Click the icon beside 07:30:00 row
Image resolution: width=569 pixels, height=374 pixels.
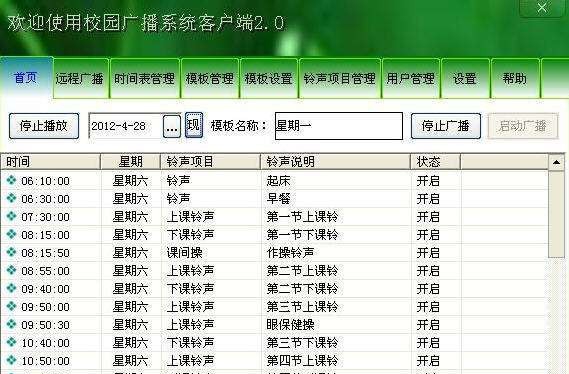click(12, 216)
